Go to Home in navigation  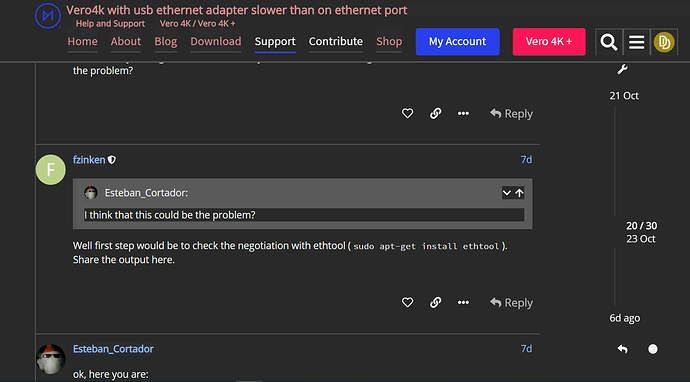click(x=82, y=41)
